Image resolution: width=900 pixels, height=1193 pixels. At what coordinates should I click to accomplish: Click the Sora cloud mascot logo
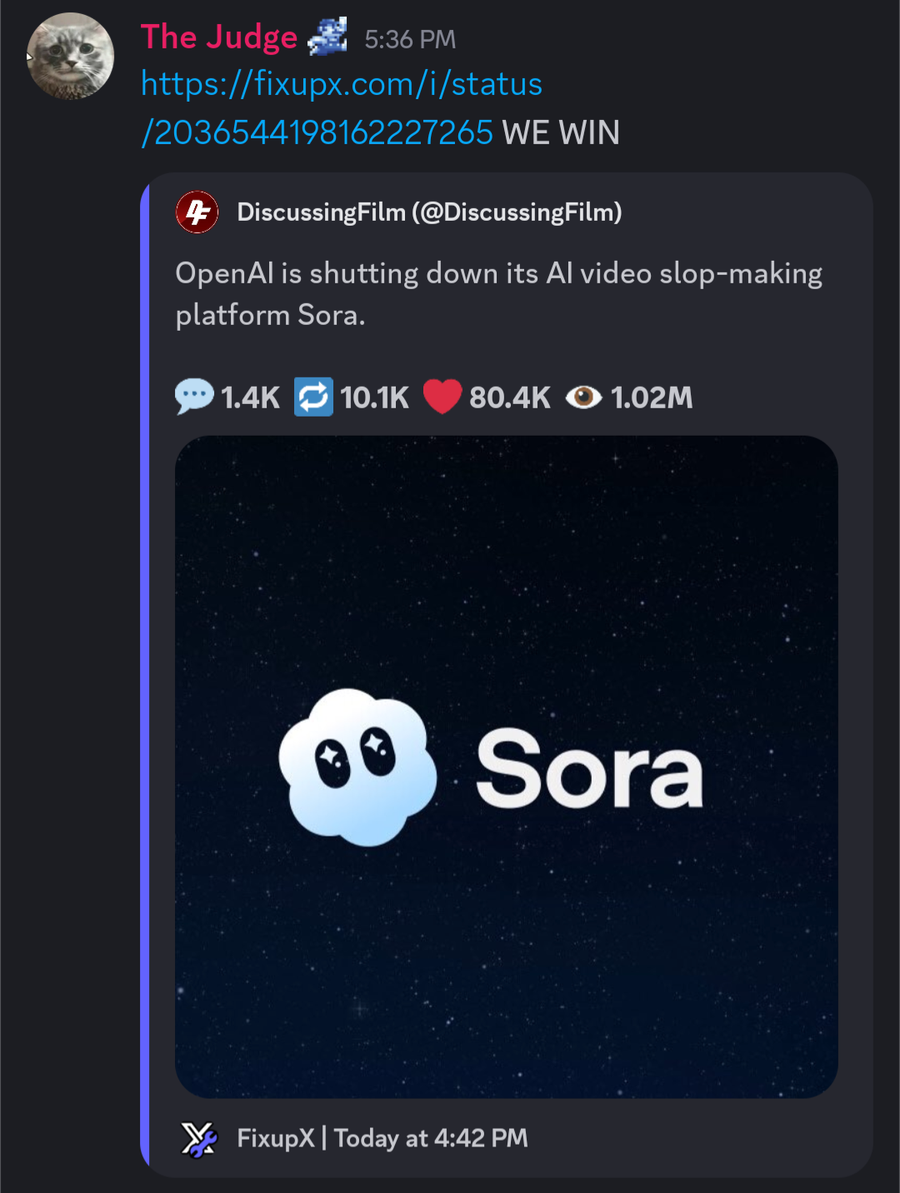(x=357, y=766)
